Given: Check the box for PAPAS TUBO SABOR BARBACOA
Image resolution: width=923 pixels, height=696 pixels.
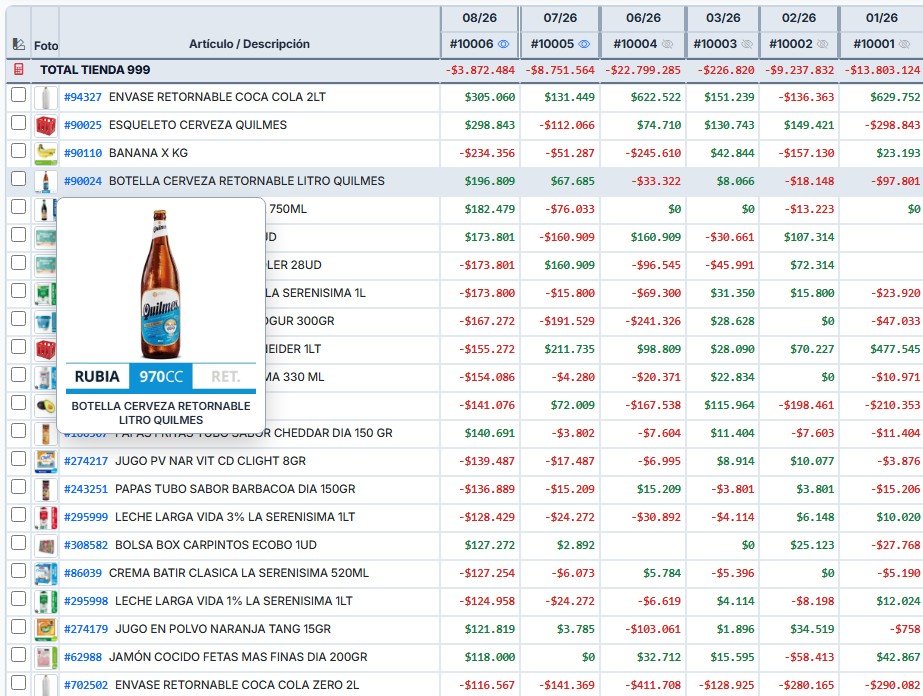Looking at the screenshot, I should (18, 486).
